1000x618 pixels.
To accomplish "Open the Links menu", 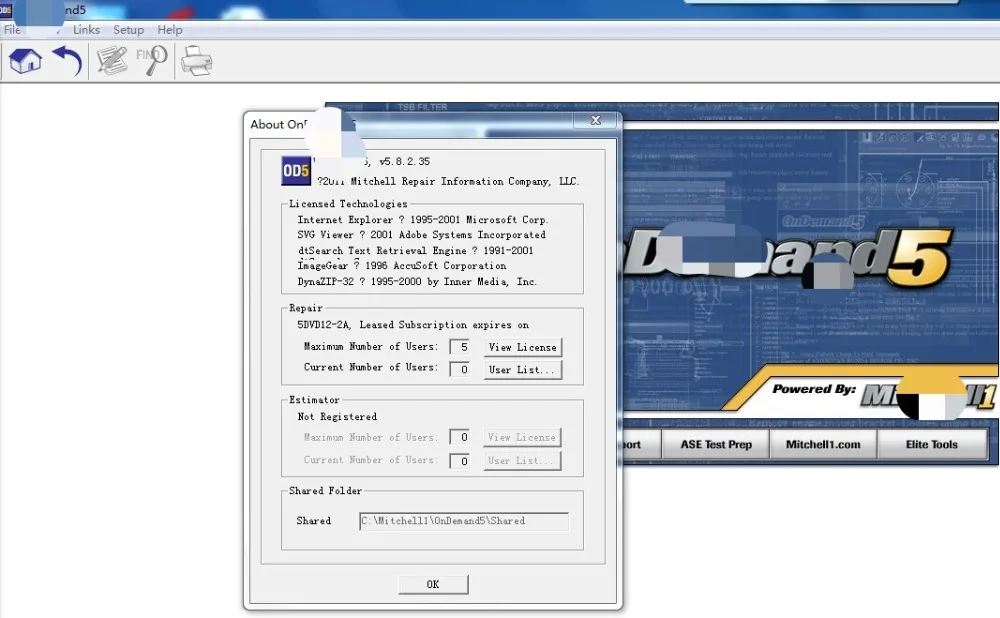I will coord(86,30).
